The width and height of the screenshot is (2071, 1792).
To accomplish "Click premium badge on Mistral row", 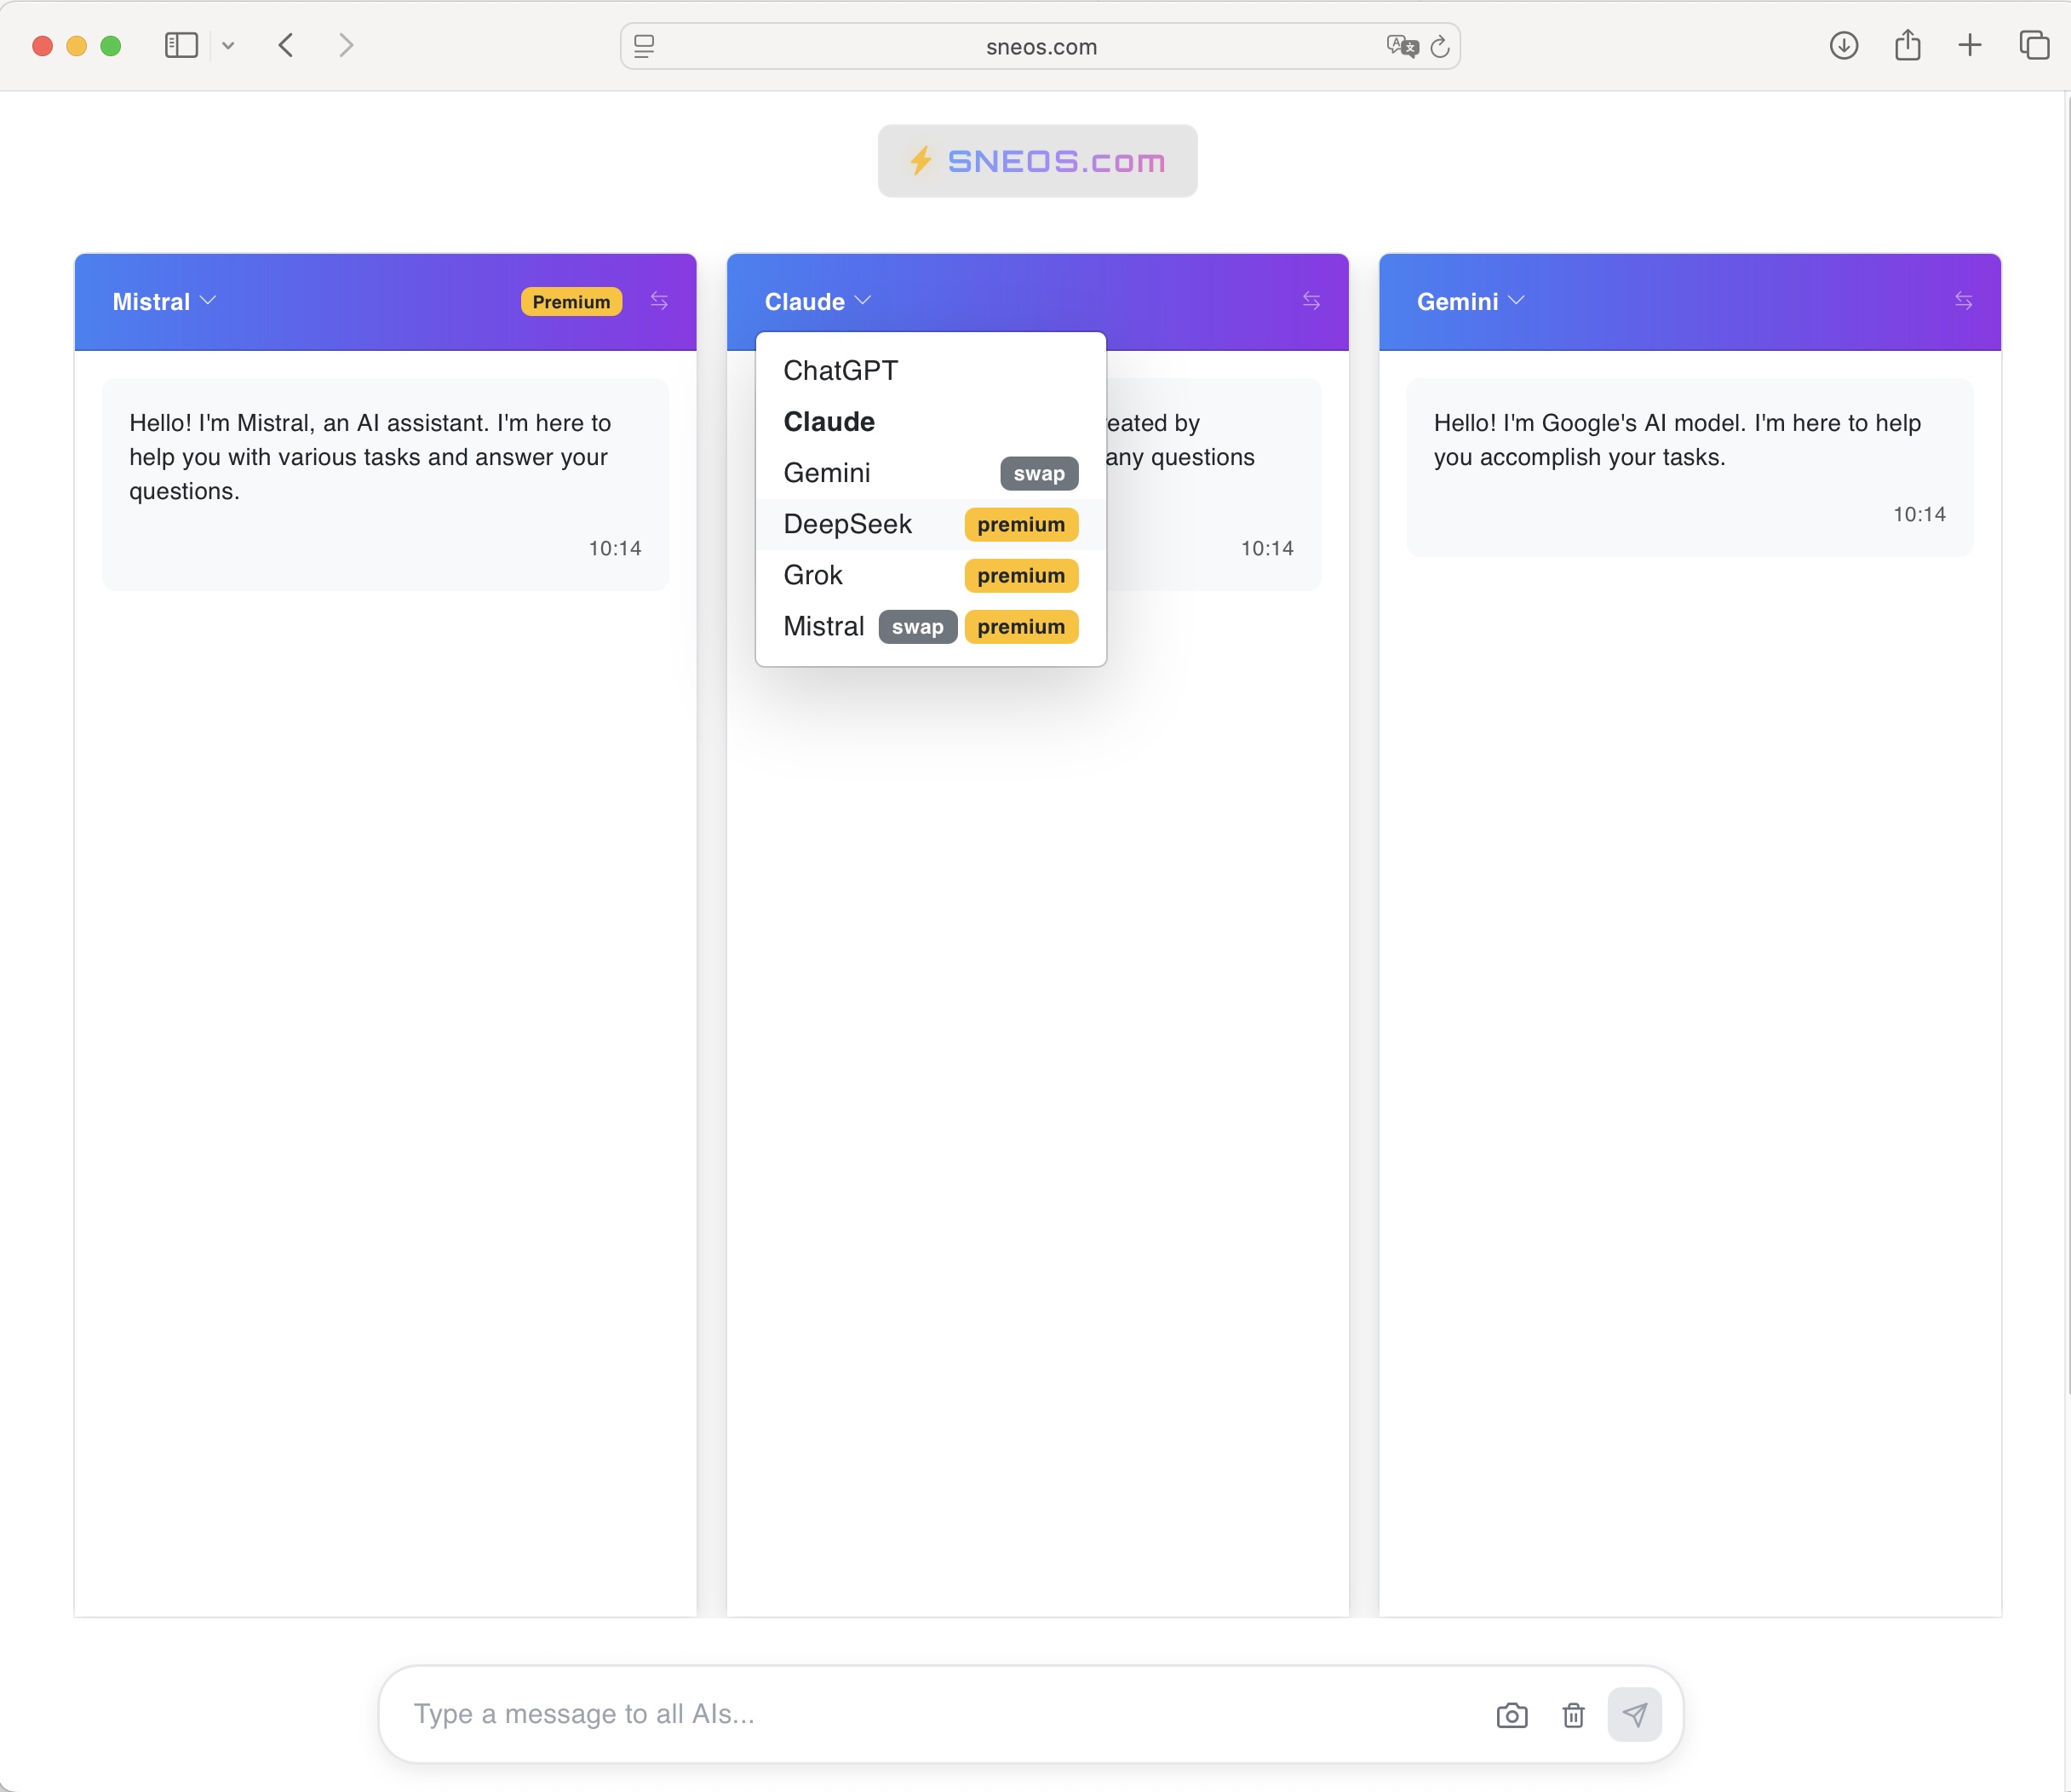I will [x=1020, y=626].
